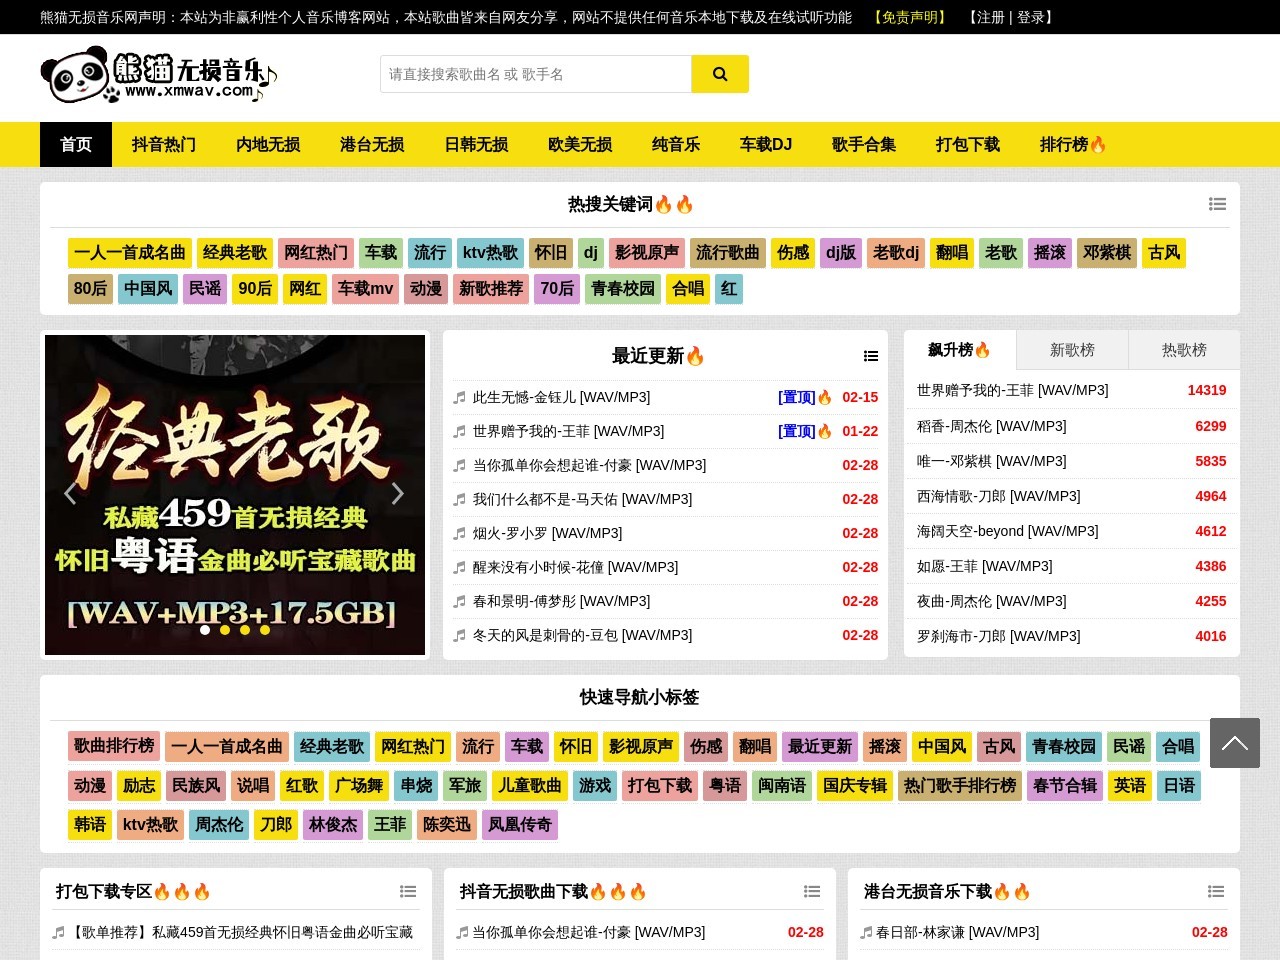This screenshot has width=1280, height=960.
Task: Open 我们什么都不是-马天佑 song link
Action: (582, 500)
